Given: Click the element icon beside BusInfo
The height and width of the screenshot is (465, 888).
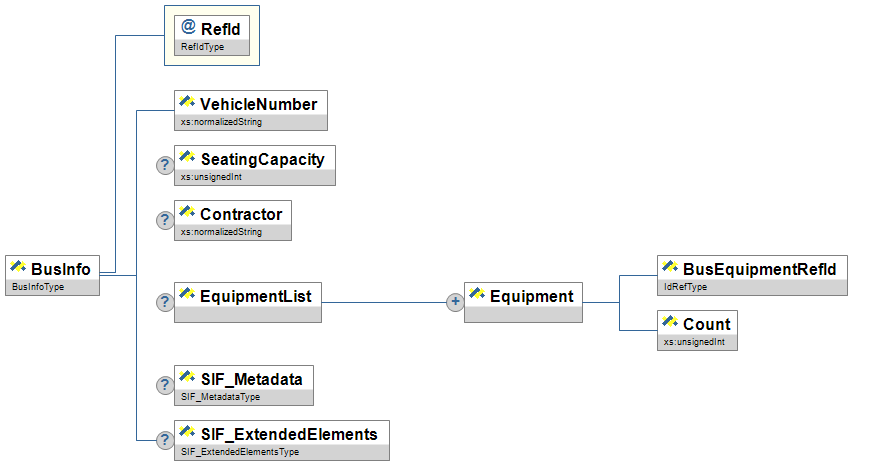Looking at the screenshot, I should click(x=18, y=268).
